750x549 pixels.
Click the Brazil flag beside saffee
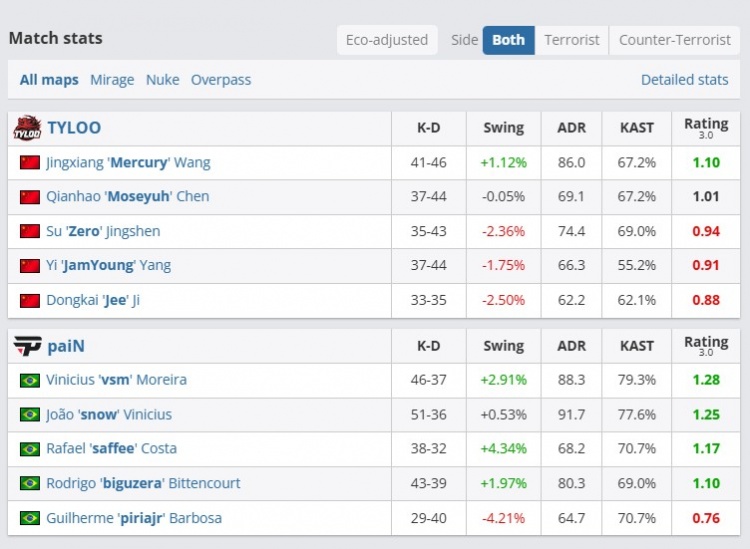[x=30, y=449]
